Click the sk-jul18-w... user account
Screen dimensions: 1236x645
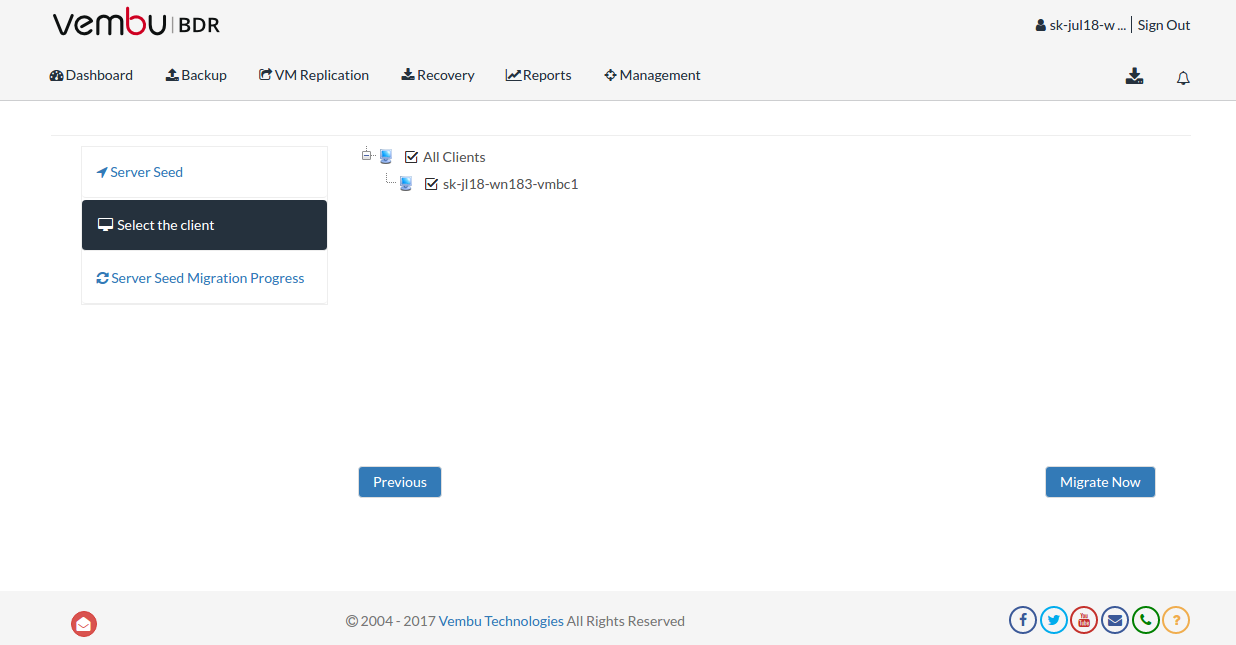pos(1081,25)
